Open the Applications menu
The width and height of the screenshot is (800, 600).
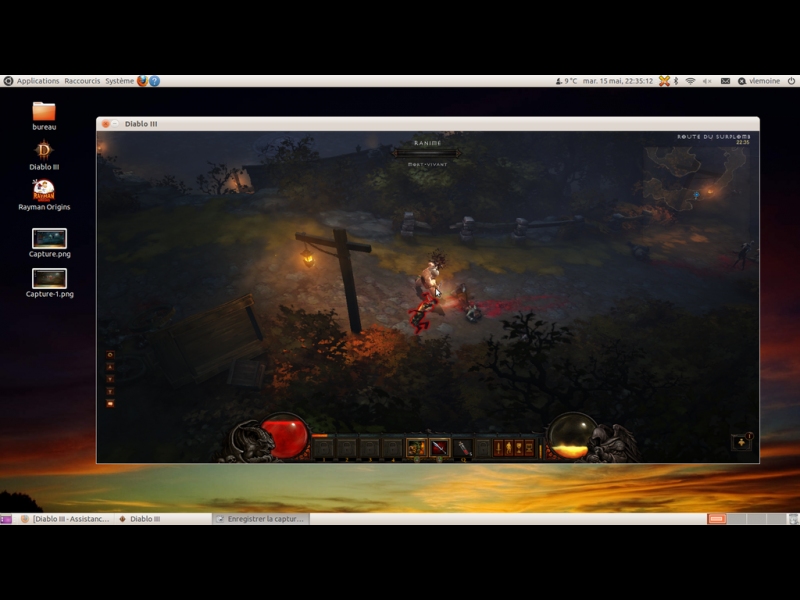tap(38, 81)
